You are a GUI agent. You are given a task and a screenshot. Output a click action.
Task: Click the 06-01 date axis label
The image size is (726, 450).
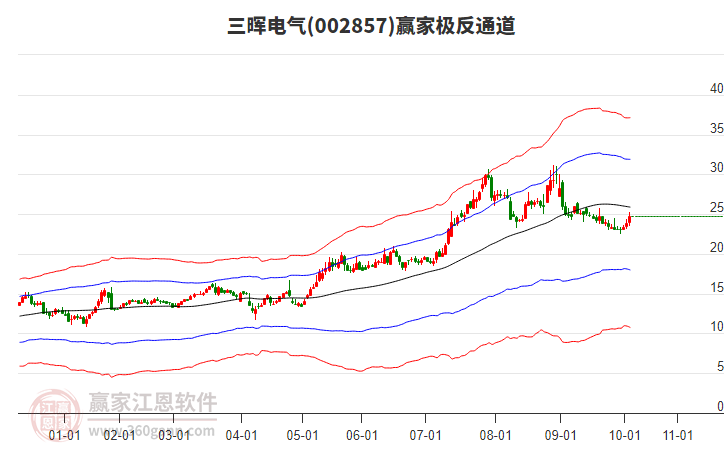(x=362, y=435)
